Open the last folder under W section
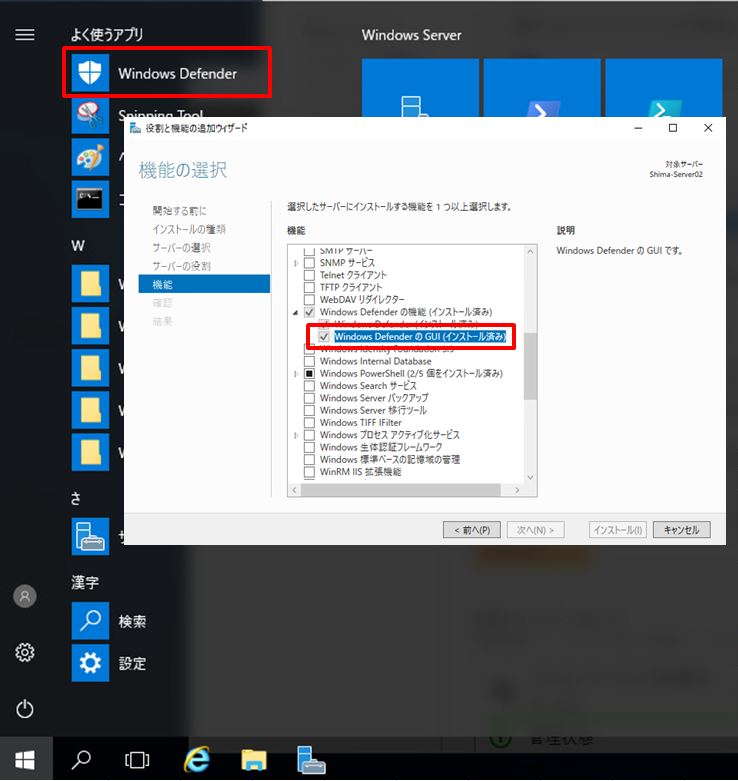 click(x=90, y=452)
